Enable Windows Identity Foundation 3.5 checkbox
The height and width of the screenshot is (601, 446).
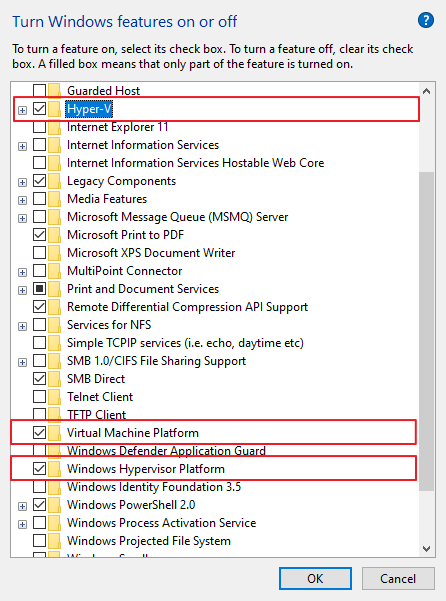coord(39,487)
